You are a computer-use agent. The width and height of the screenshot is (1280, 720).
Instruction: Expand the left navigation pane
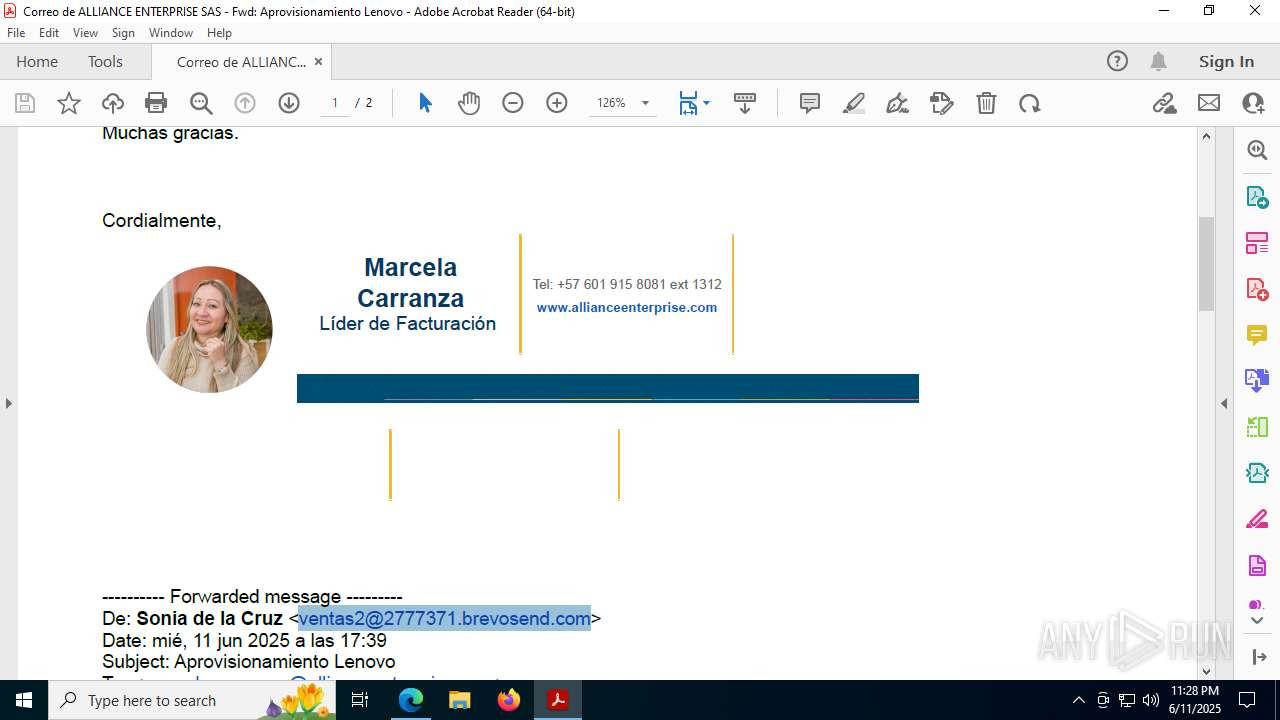(x=8, y=403)
